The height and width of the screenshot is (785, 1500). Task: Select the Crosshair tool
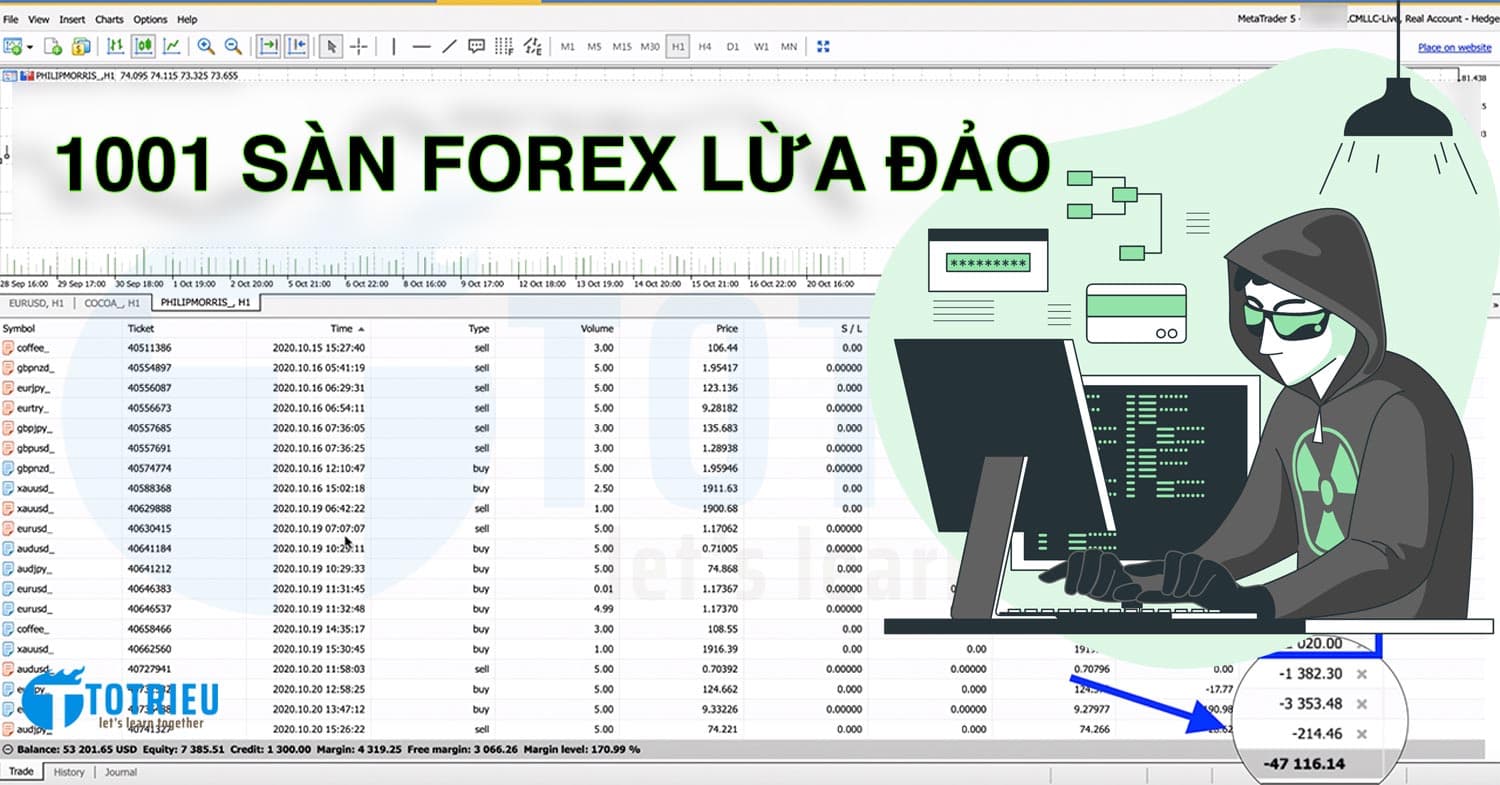[358, 46]
